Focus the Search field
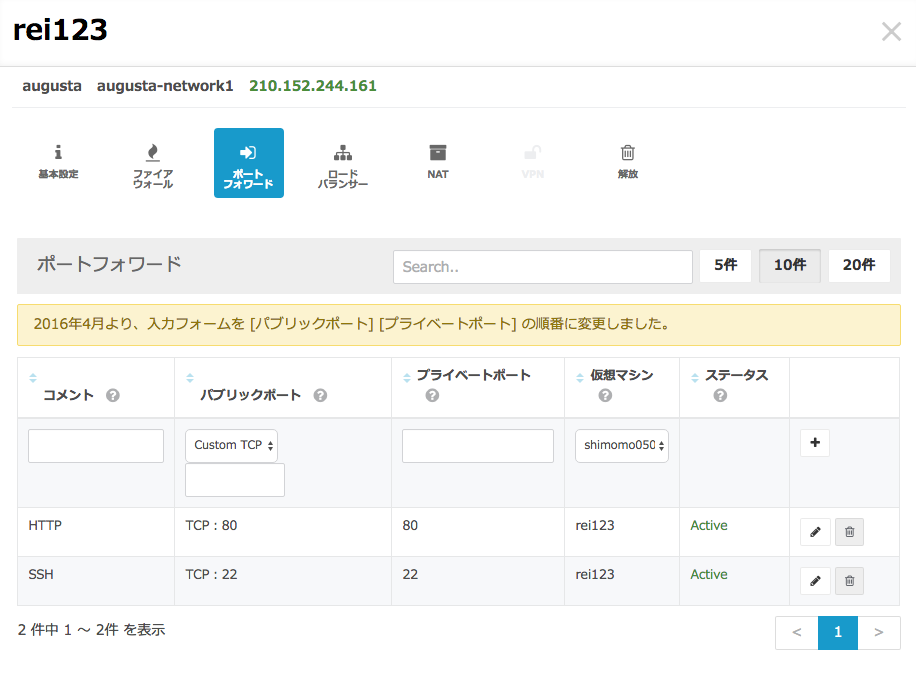The image size is (916, 697). pos(543,267)
